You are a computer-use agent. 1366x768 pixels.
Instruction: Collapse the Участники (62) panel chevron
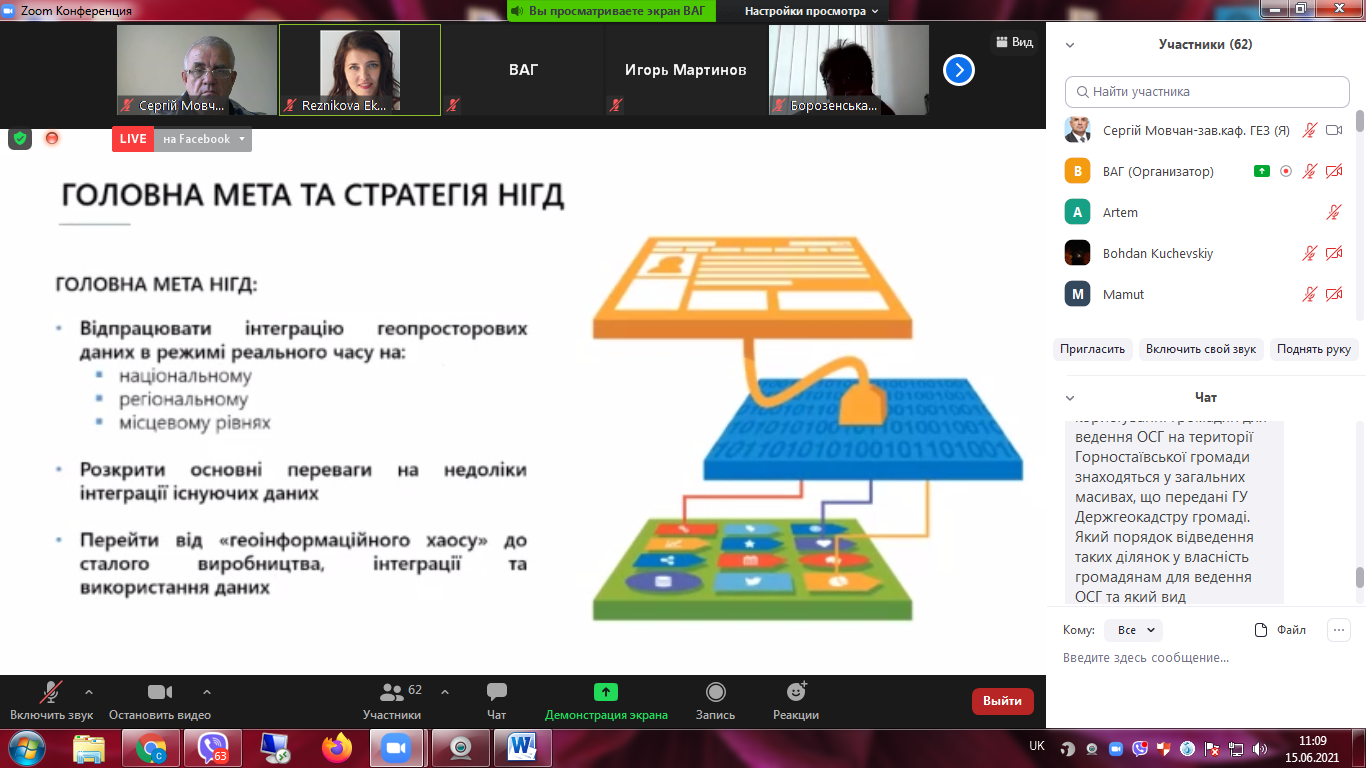coord(1070,45)
